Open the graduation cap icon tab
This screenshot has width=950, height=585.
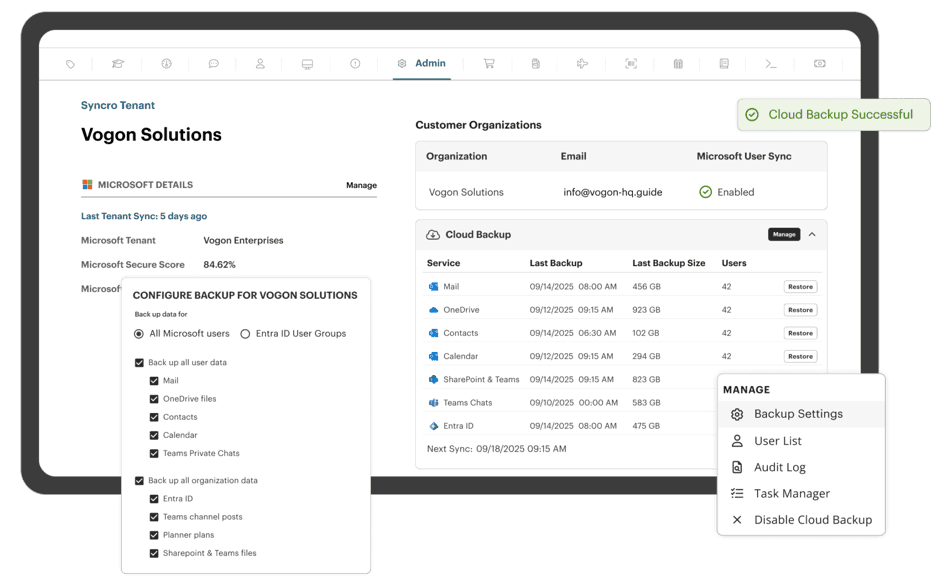[x=118, y=64]
